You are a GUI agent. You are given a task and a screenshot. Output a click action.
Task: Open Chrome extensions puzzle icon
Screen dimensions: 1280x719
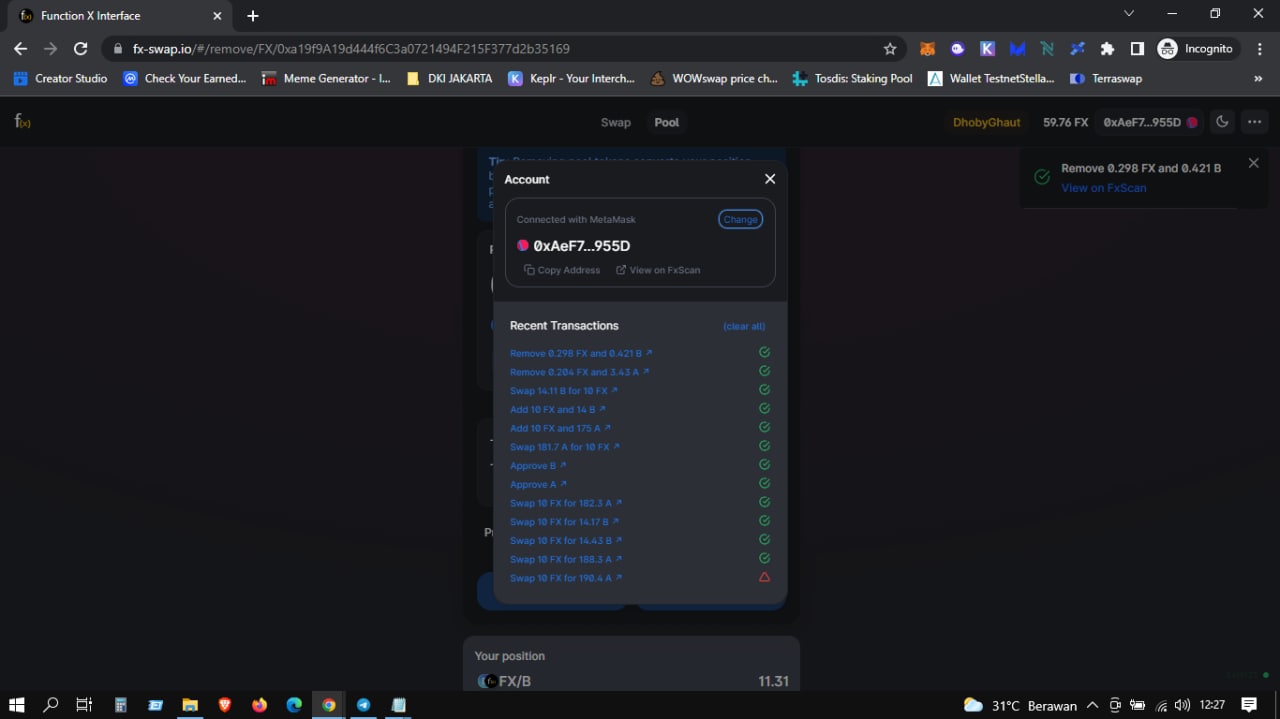1107,48
